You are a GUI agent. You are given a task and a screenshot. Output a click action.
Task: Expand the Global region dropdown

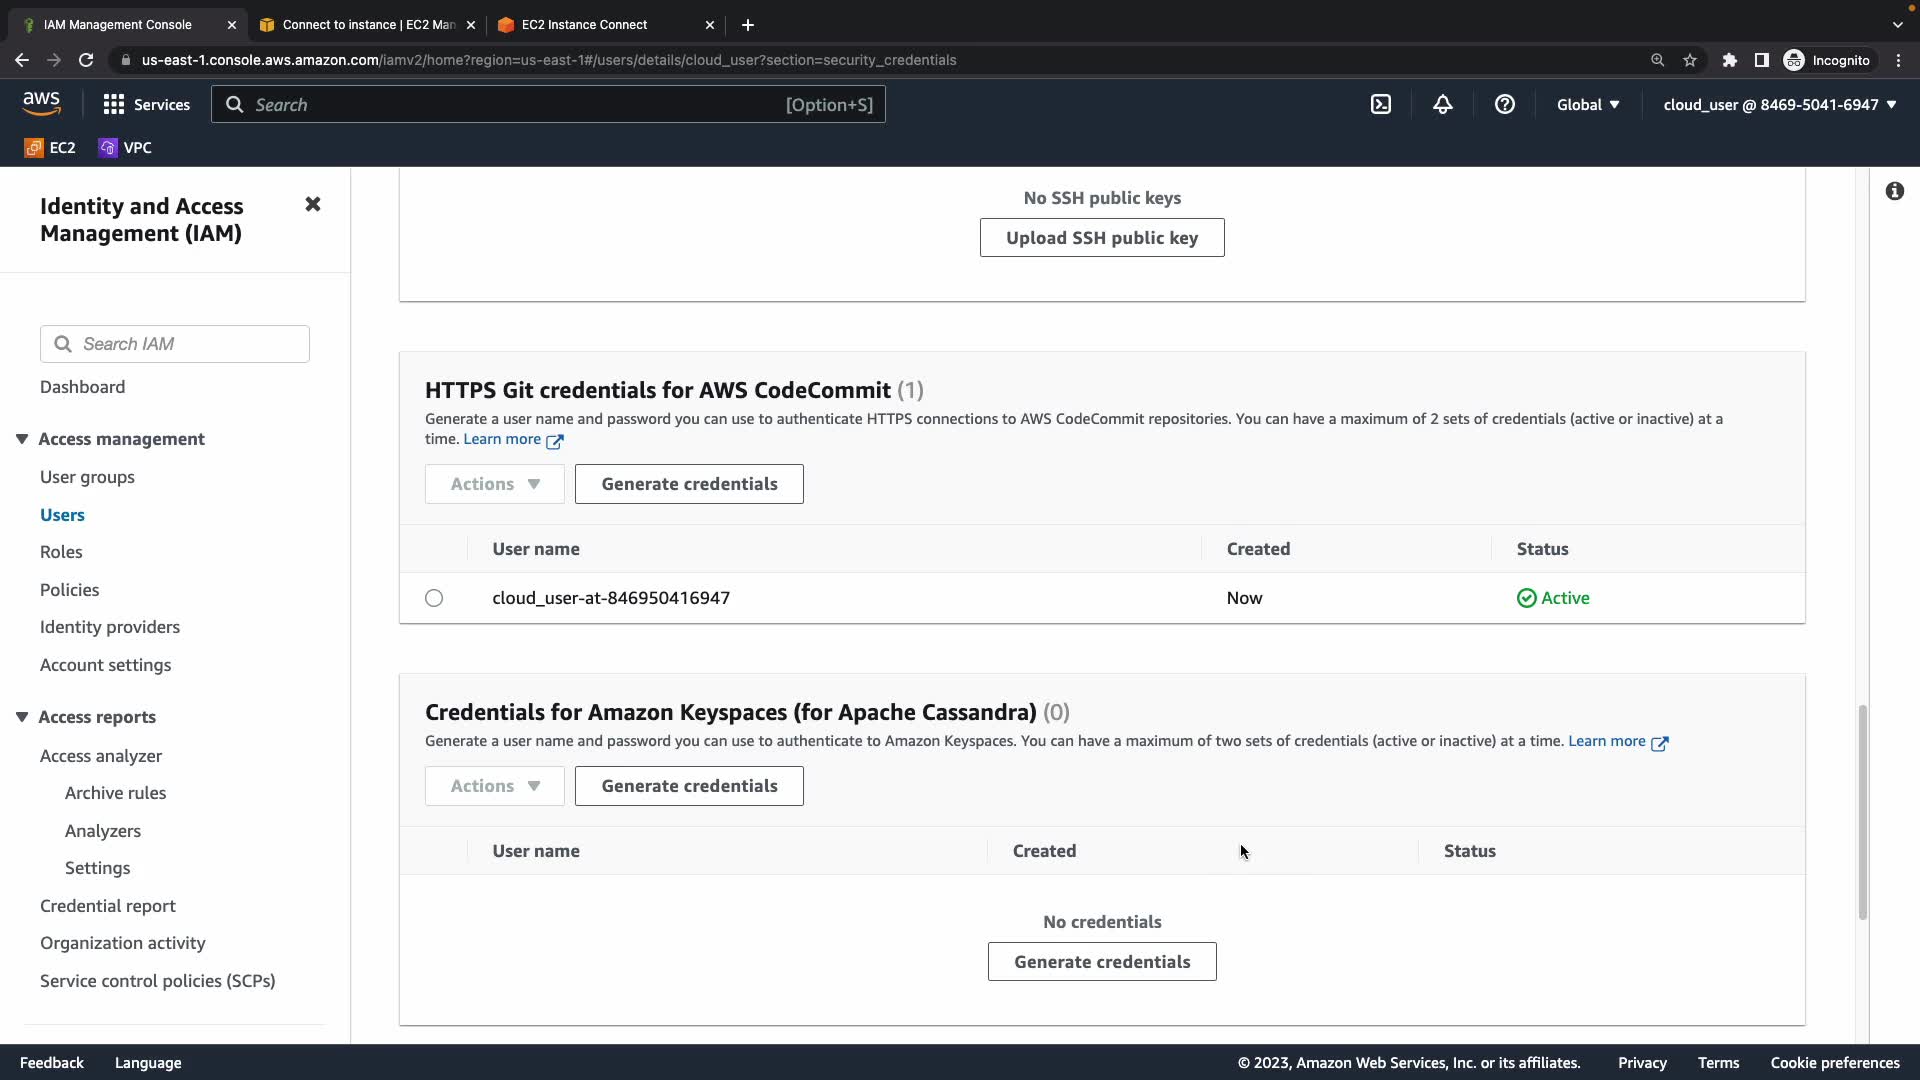click(x=1587, y=105)
